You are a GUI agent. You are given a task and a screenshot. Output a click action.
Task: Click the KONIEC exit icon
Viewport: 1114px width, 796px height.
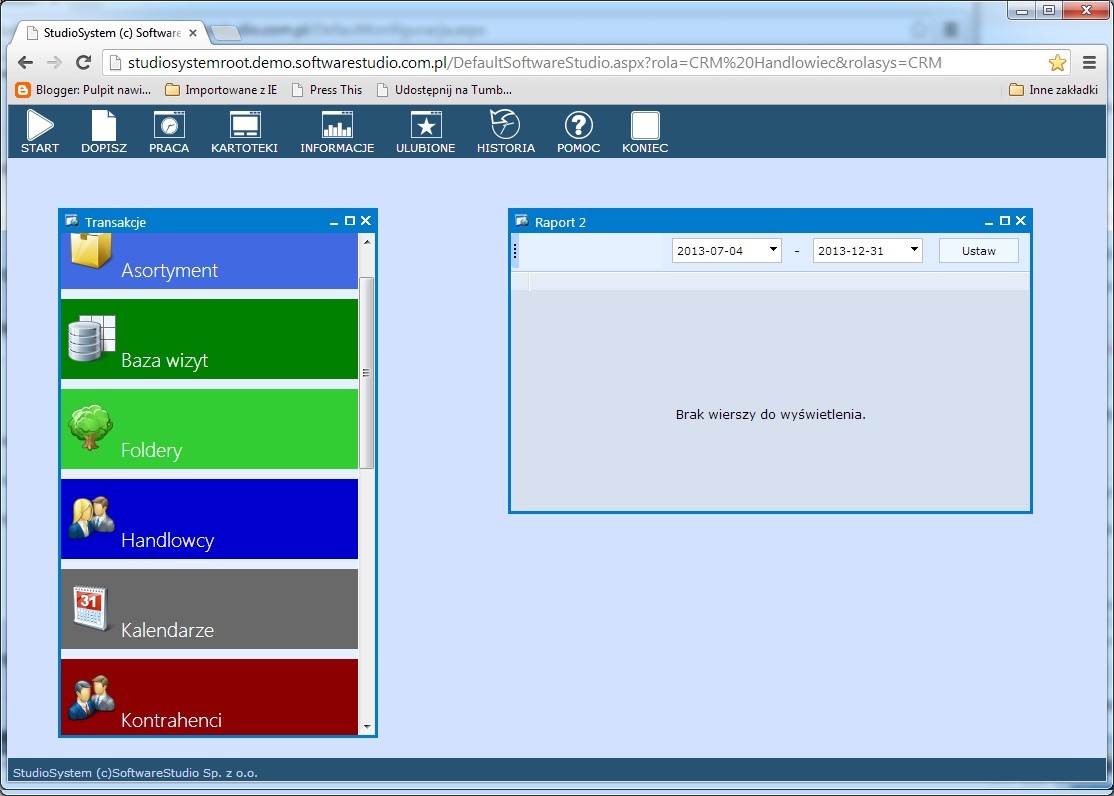point(645,126)
